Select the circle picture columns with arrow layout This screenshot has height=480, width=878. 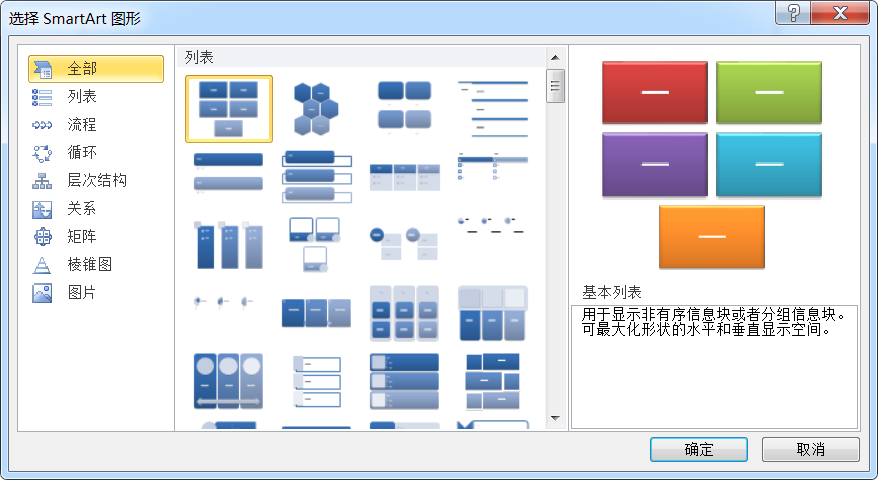click(228, 381)
